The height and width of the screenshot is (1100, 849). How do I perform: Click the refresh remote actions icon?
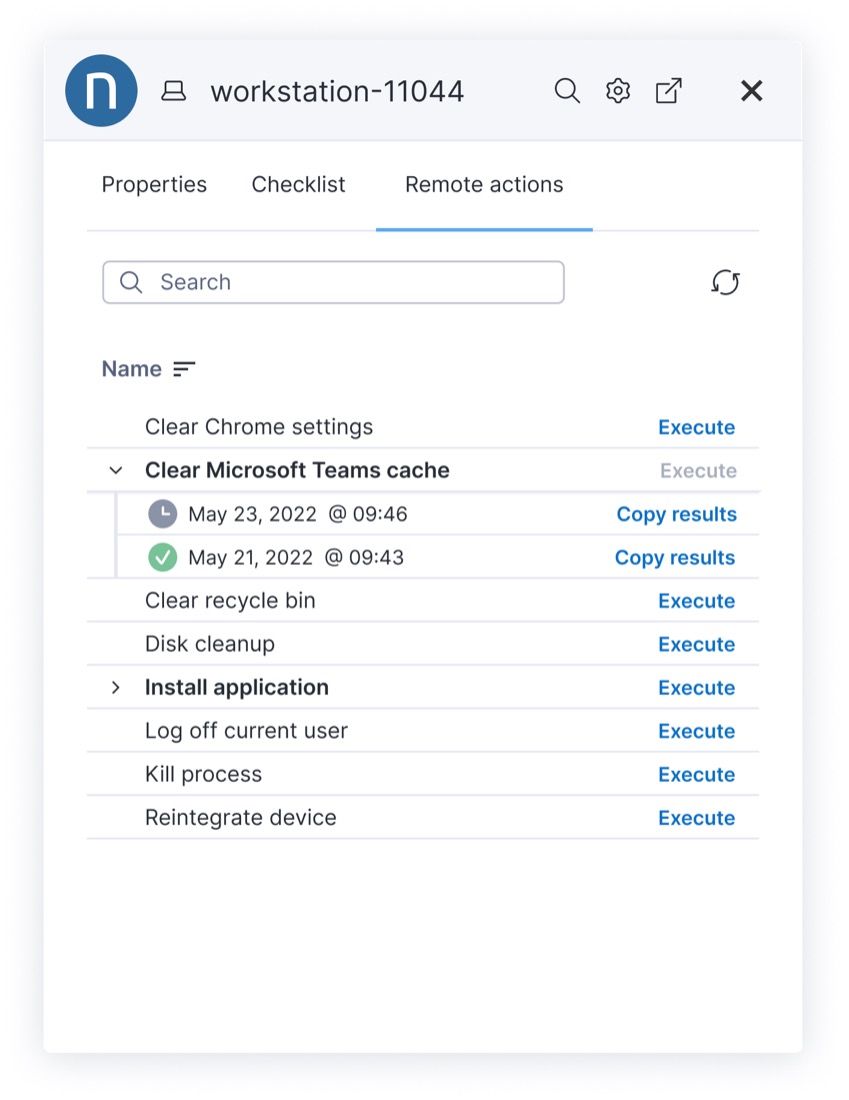725,283
